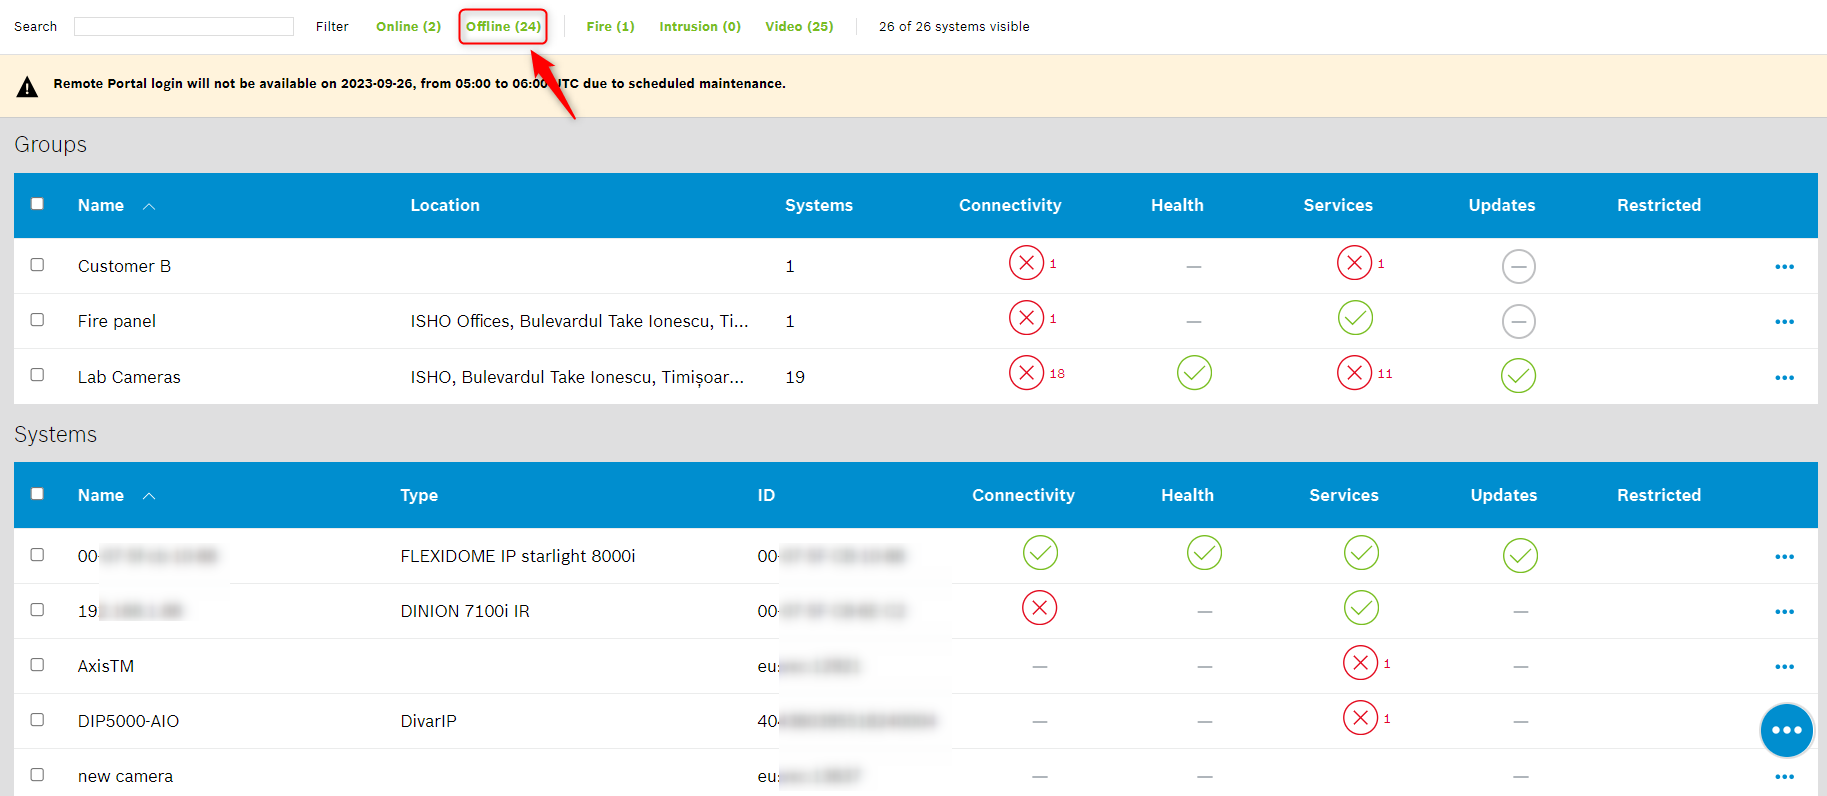Click into the Search input field
The height and width of the screenshot is (796, 1827).
184,27
